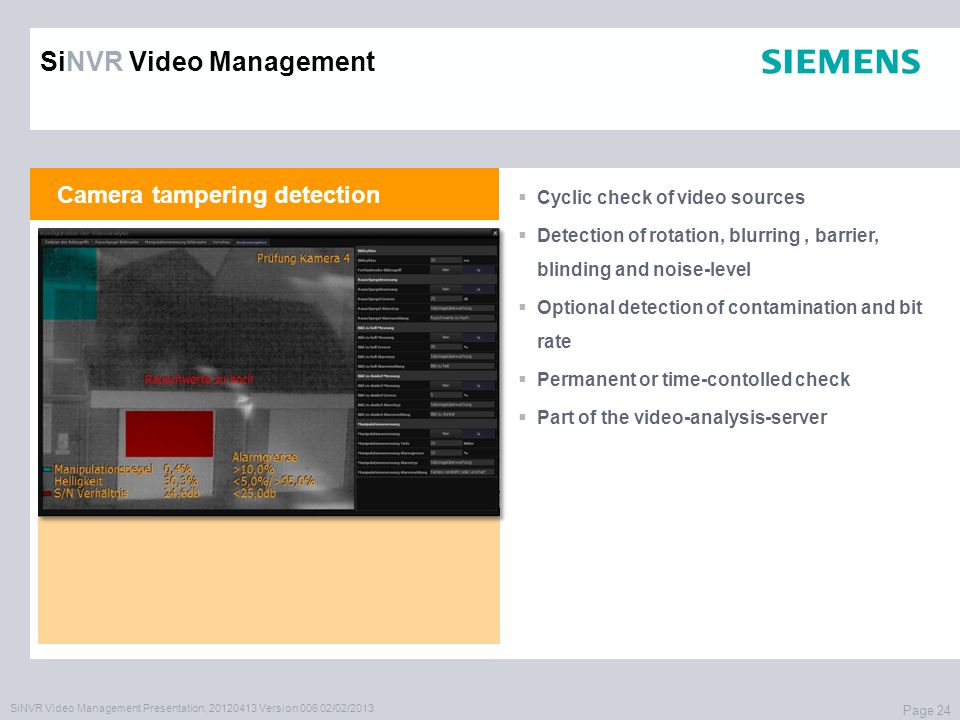Set Manipulationsmessung row to Ja
Viewport: 960px width, 720px height.
click(x=479, y=433)
